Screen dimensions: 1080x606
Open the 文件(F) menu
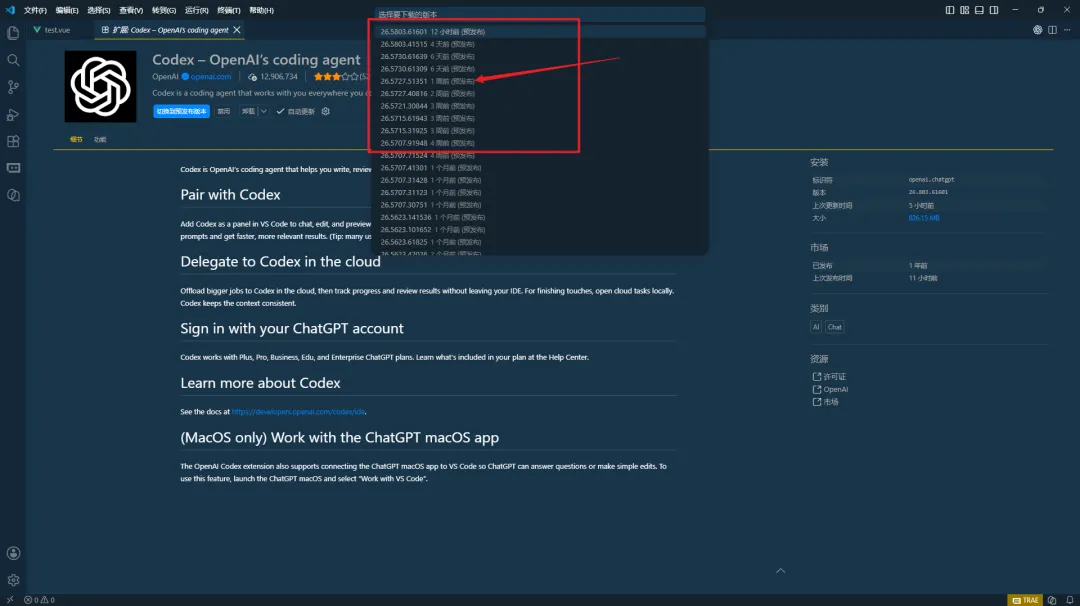(x=35, y=10)
